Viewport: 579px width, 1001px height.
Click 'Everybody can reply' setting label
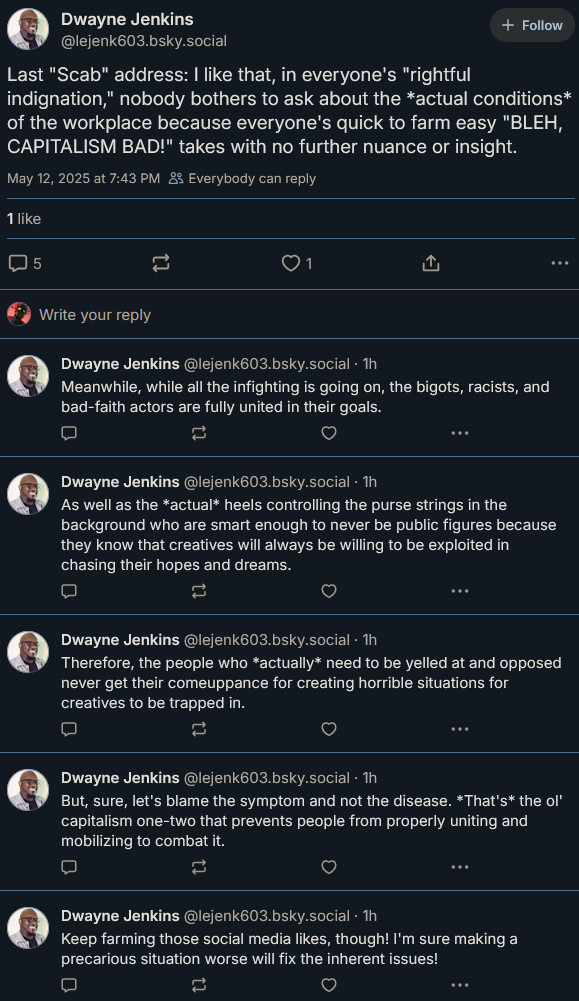[243, 179]
